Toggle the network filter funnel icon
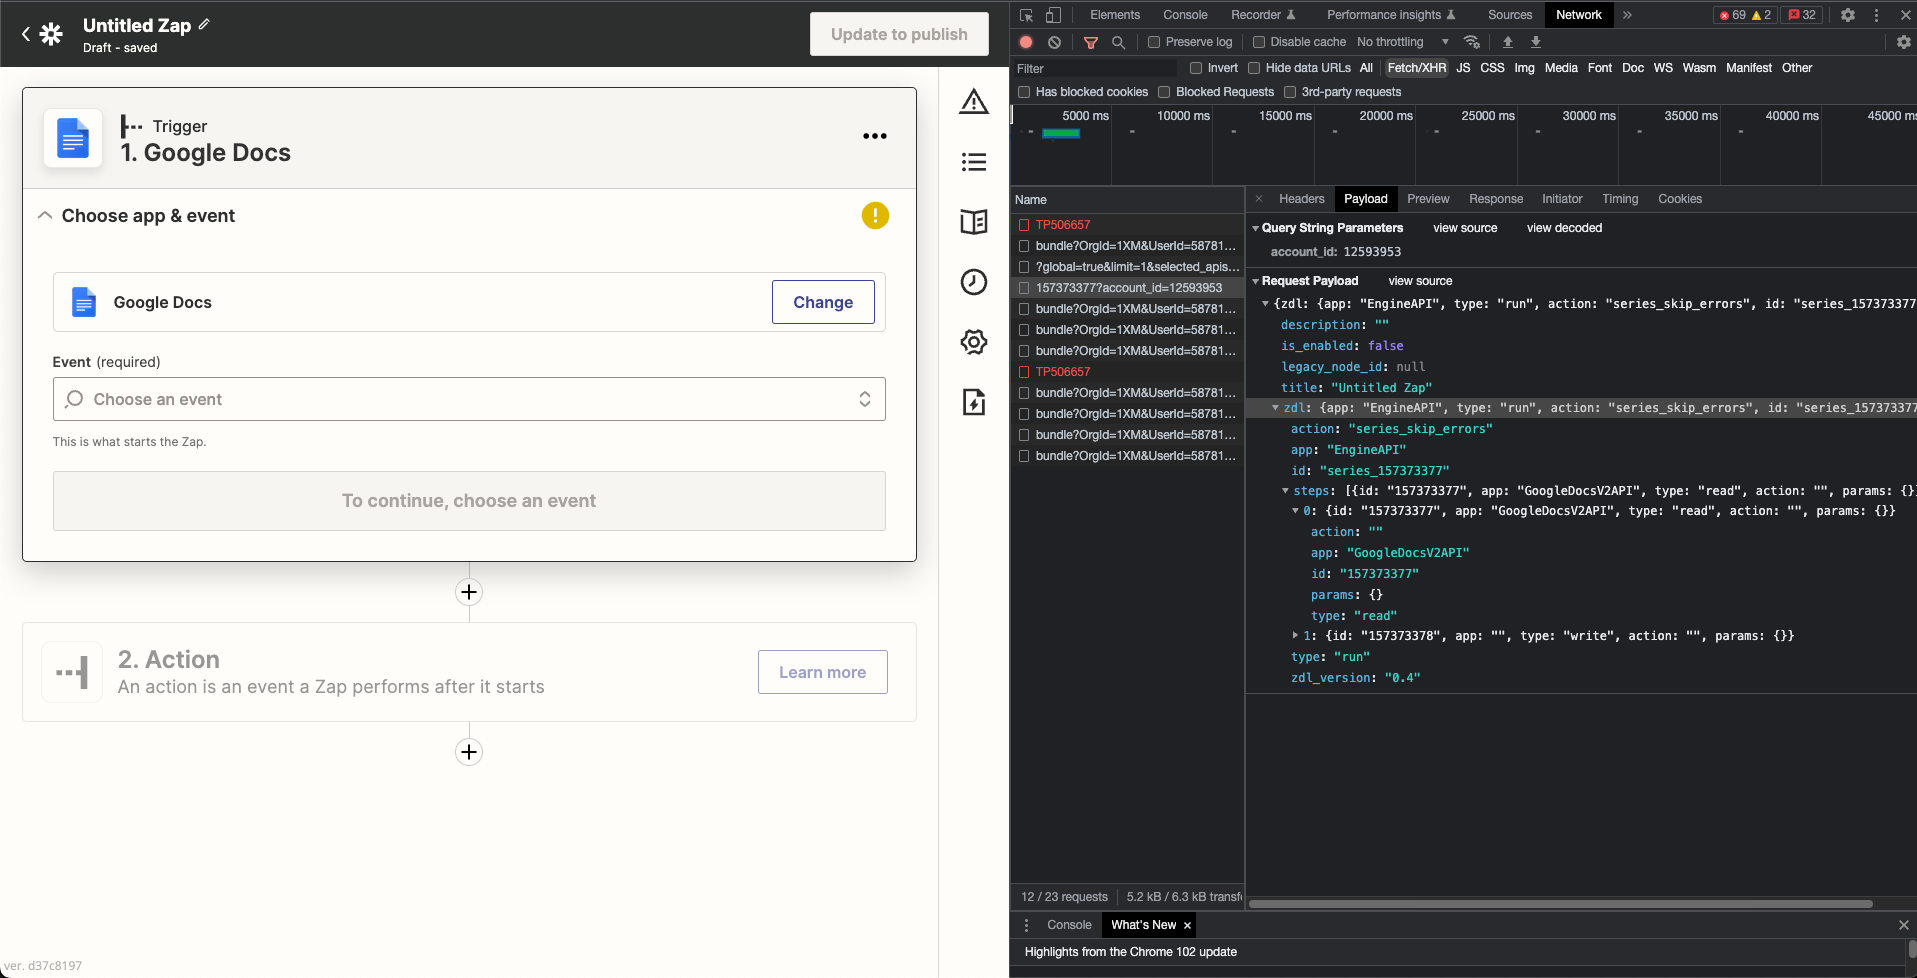The height and width of the screenshot is (978, 1917). coord(1091,42)
